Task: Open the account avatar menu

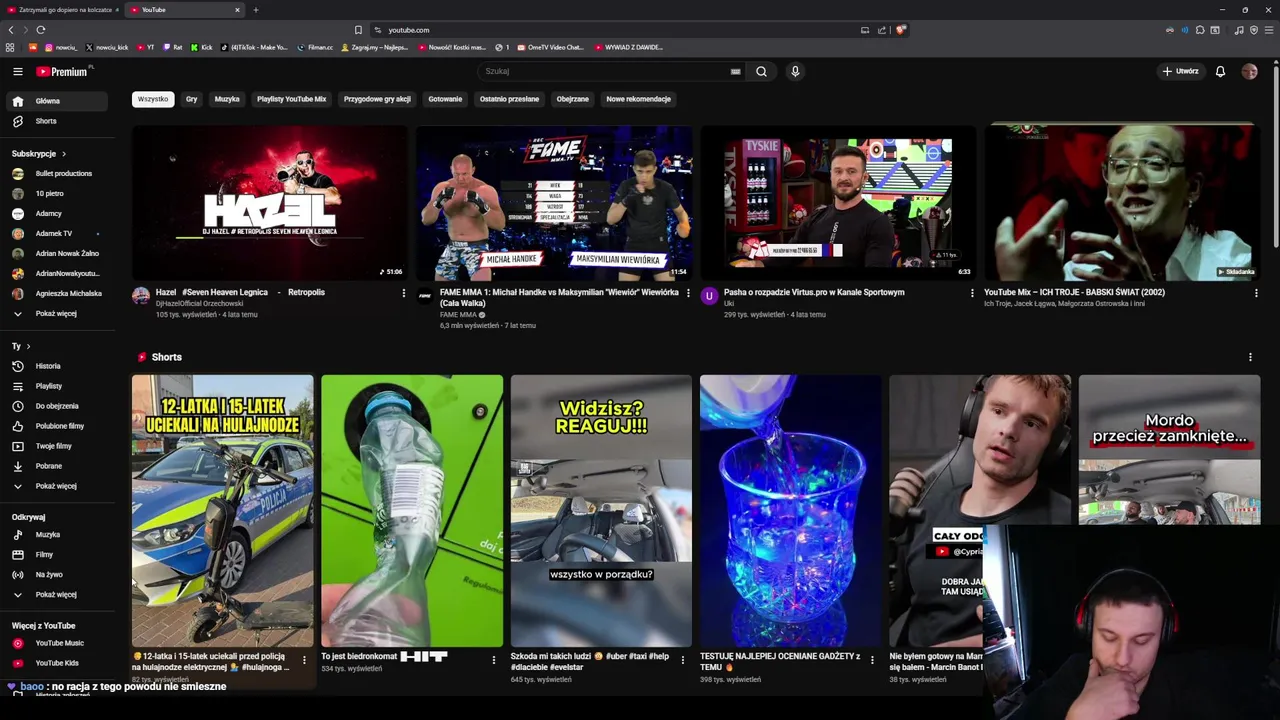Action: point(1249,71)
